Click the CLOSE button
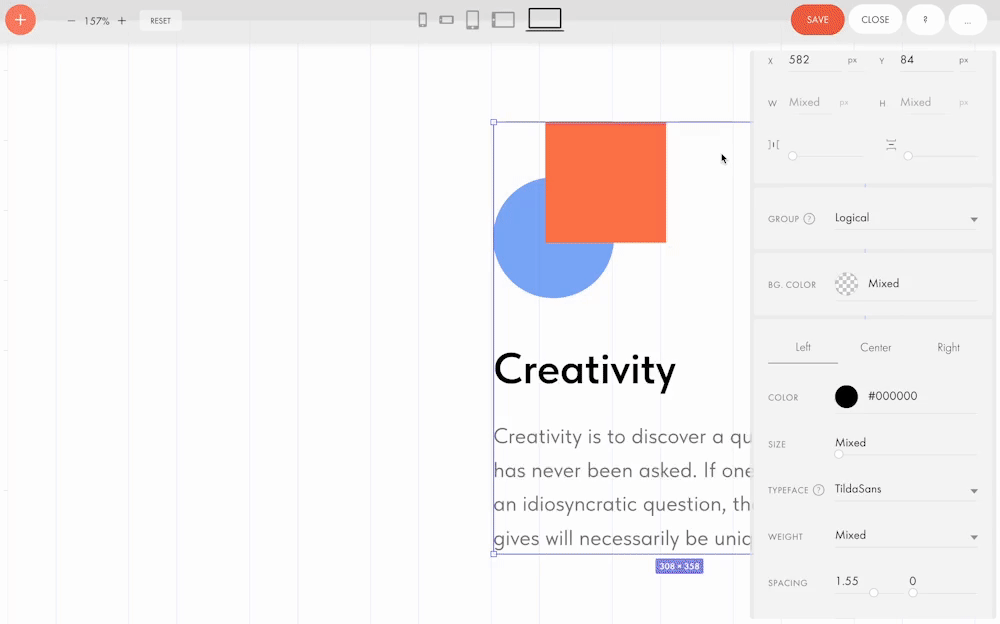Image resolution: width=1000 pixels, height=624 pixels. click(875, 20)
